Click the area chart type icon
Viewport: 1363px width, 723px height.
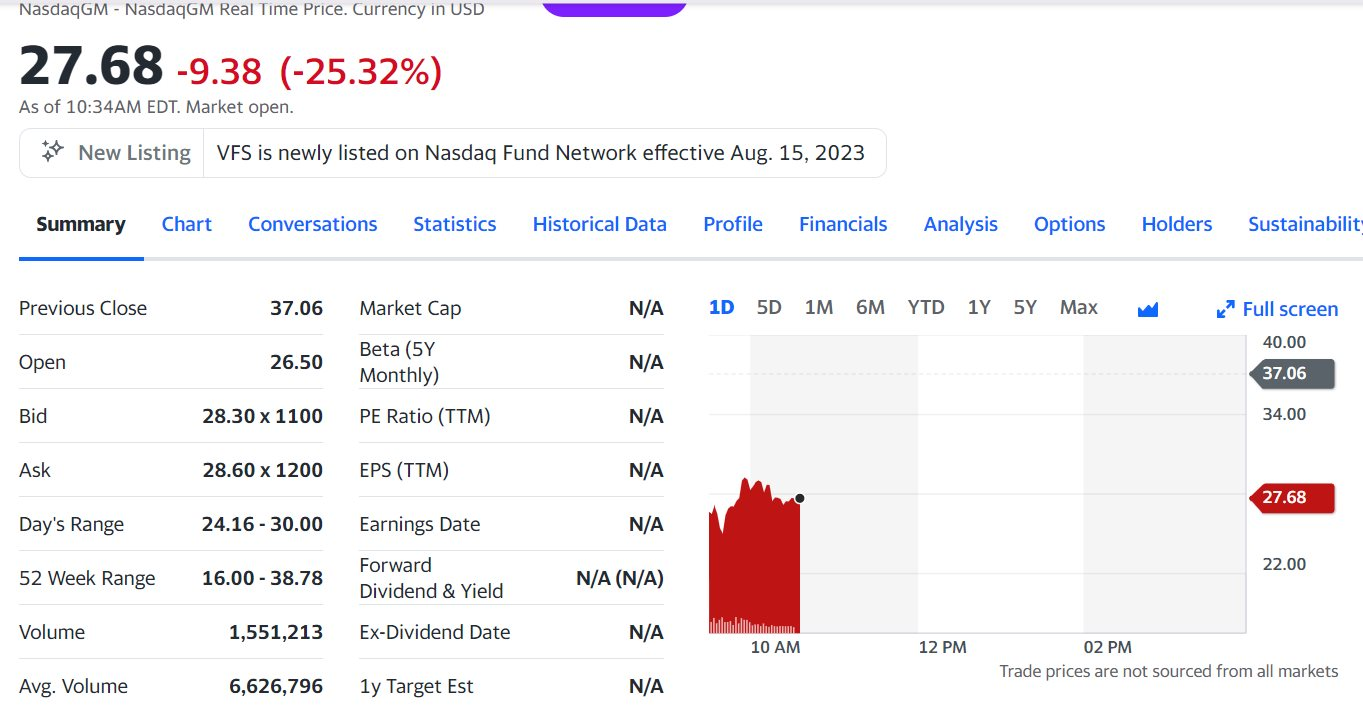coord(1148,309)
